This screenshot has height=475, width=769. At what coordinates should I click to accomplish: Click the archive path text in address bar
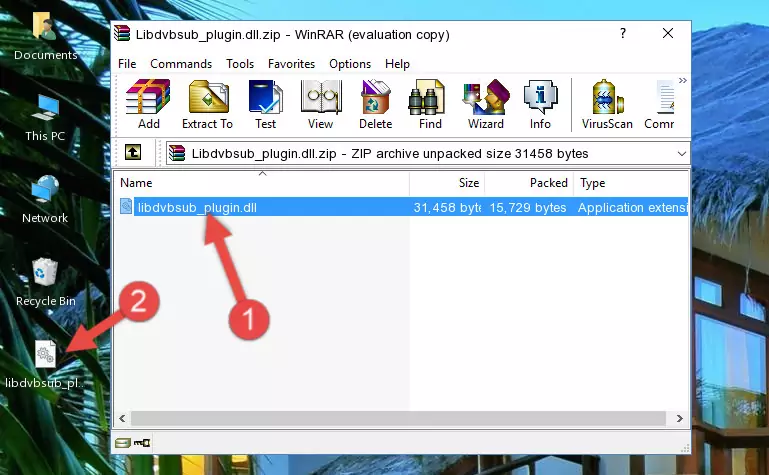[390, 153]
